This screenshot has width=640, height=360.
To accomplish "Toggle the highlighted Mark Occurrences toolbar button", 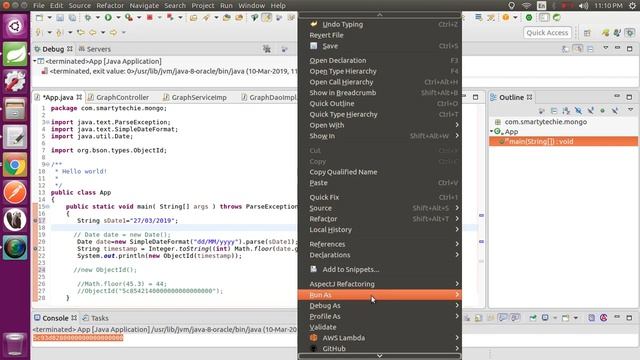I will 267,18.
